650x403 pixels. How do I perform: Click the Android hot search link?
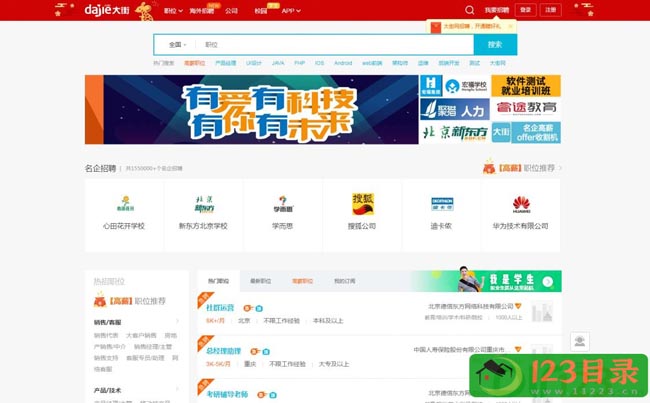pyautogui.click(x=343, y=63)
